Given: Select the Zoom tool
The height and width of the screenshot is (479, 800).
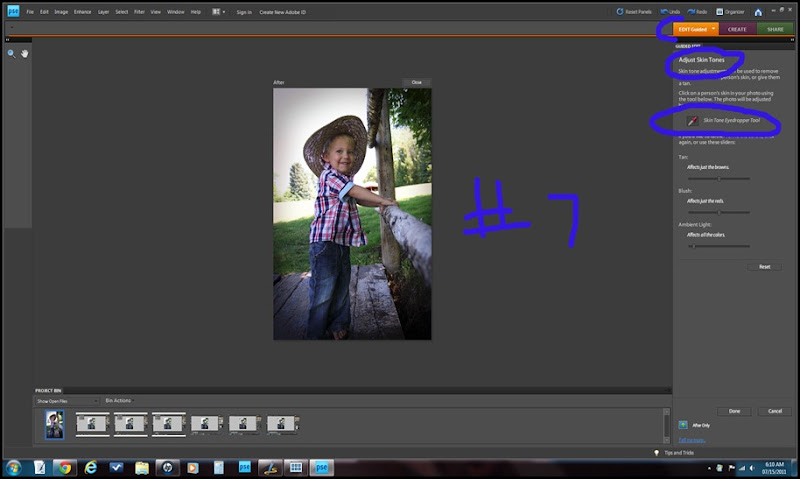Looking at the screenshot, I should 11,53.
